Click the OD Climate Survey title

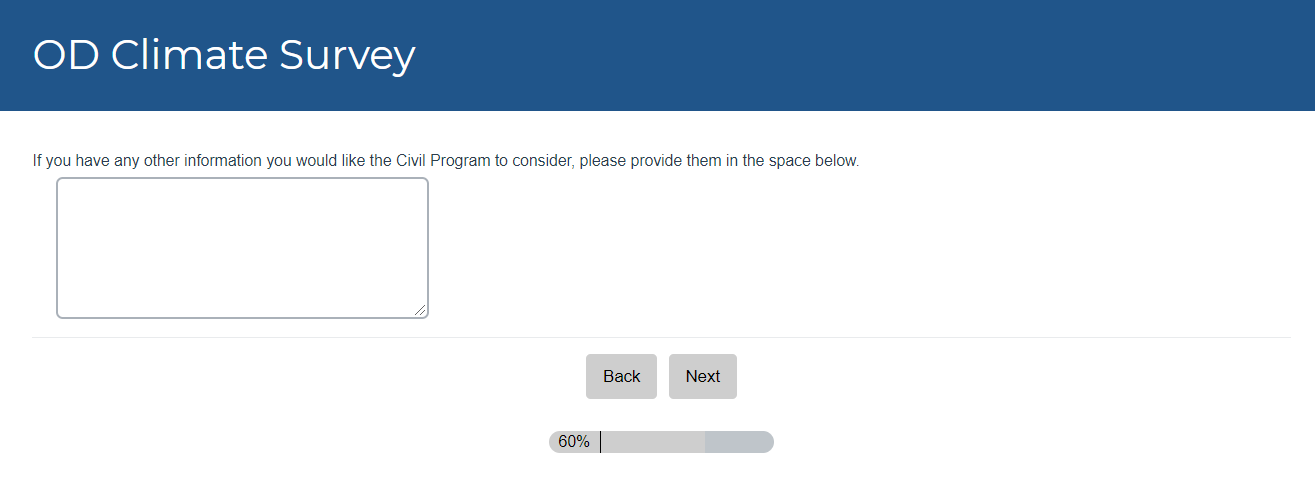(x=224, y=56)
